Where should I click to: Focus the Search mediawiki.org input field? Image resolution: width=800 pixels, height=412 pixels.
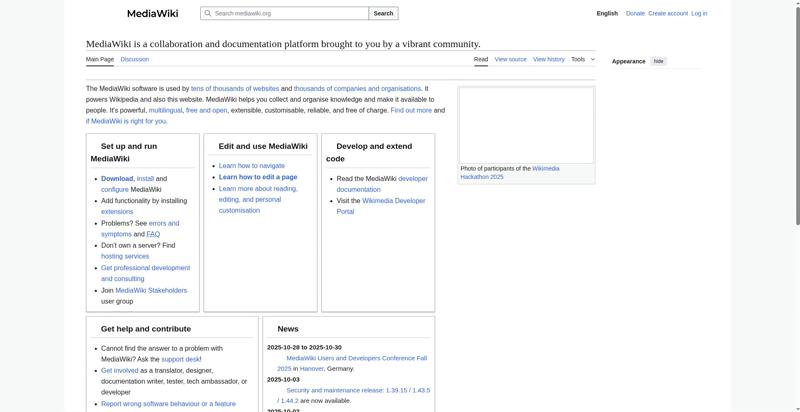click(x=290, y=14)
